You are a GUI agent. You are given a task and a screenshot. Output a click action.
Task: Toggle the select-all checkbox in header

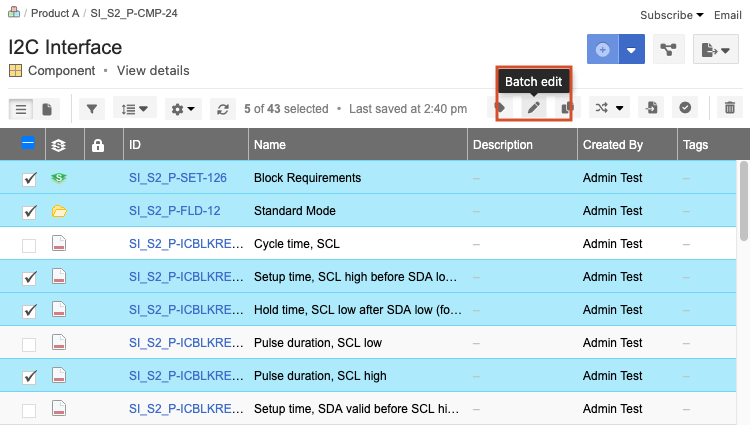coord(29,145)
